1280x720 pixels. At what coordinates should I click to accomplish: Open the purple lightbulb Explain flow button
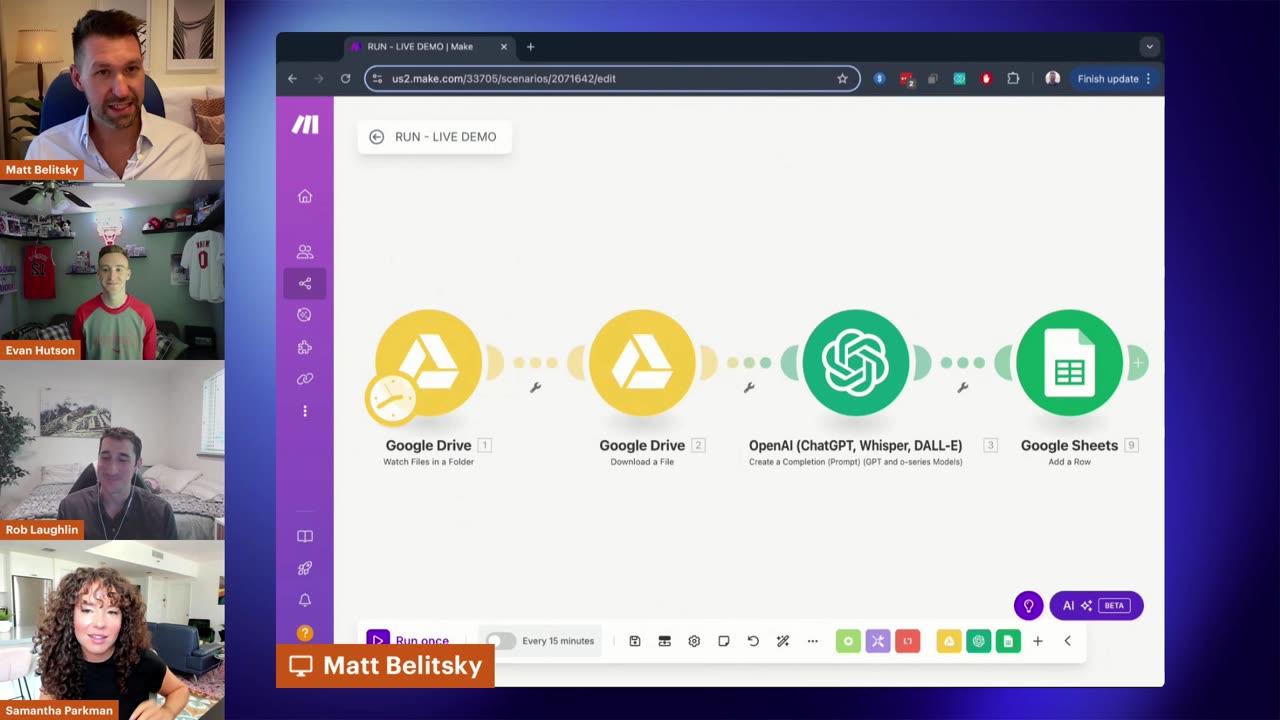tap(1028, 606)
